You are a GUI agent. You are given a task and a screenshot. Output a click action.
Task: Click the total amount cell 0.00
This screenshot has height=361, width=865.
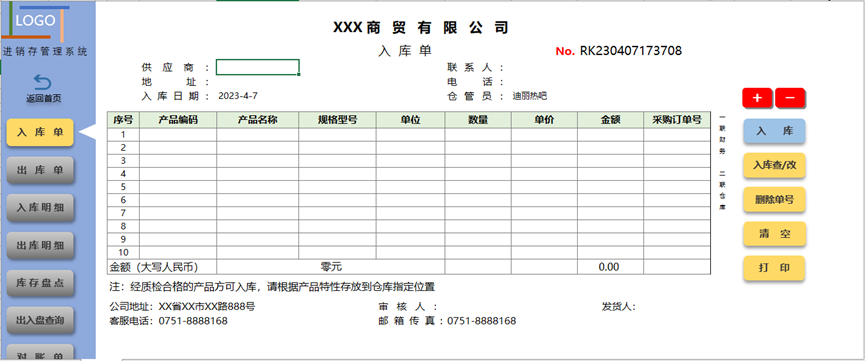pyautogui.click(x=611, y=267)
